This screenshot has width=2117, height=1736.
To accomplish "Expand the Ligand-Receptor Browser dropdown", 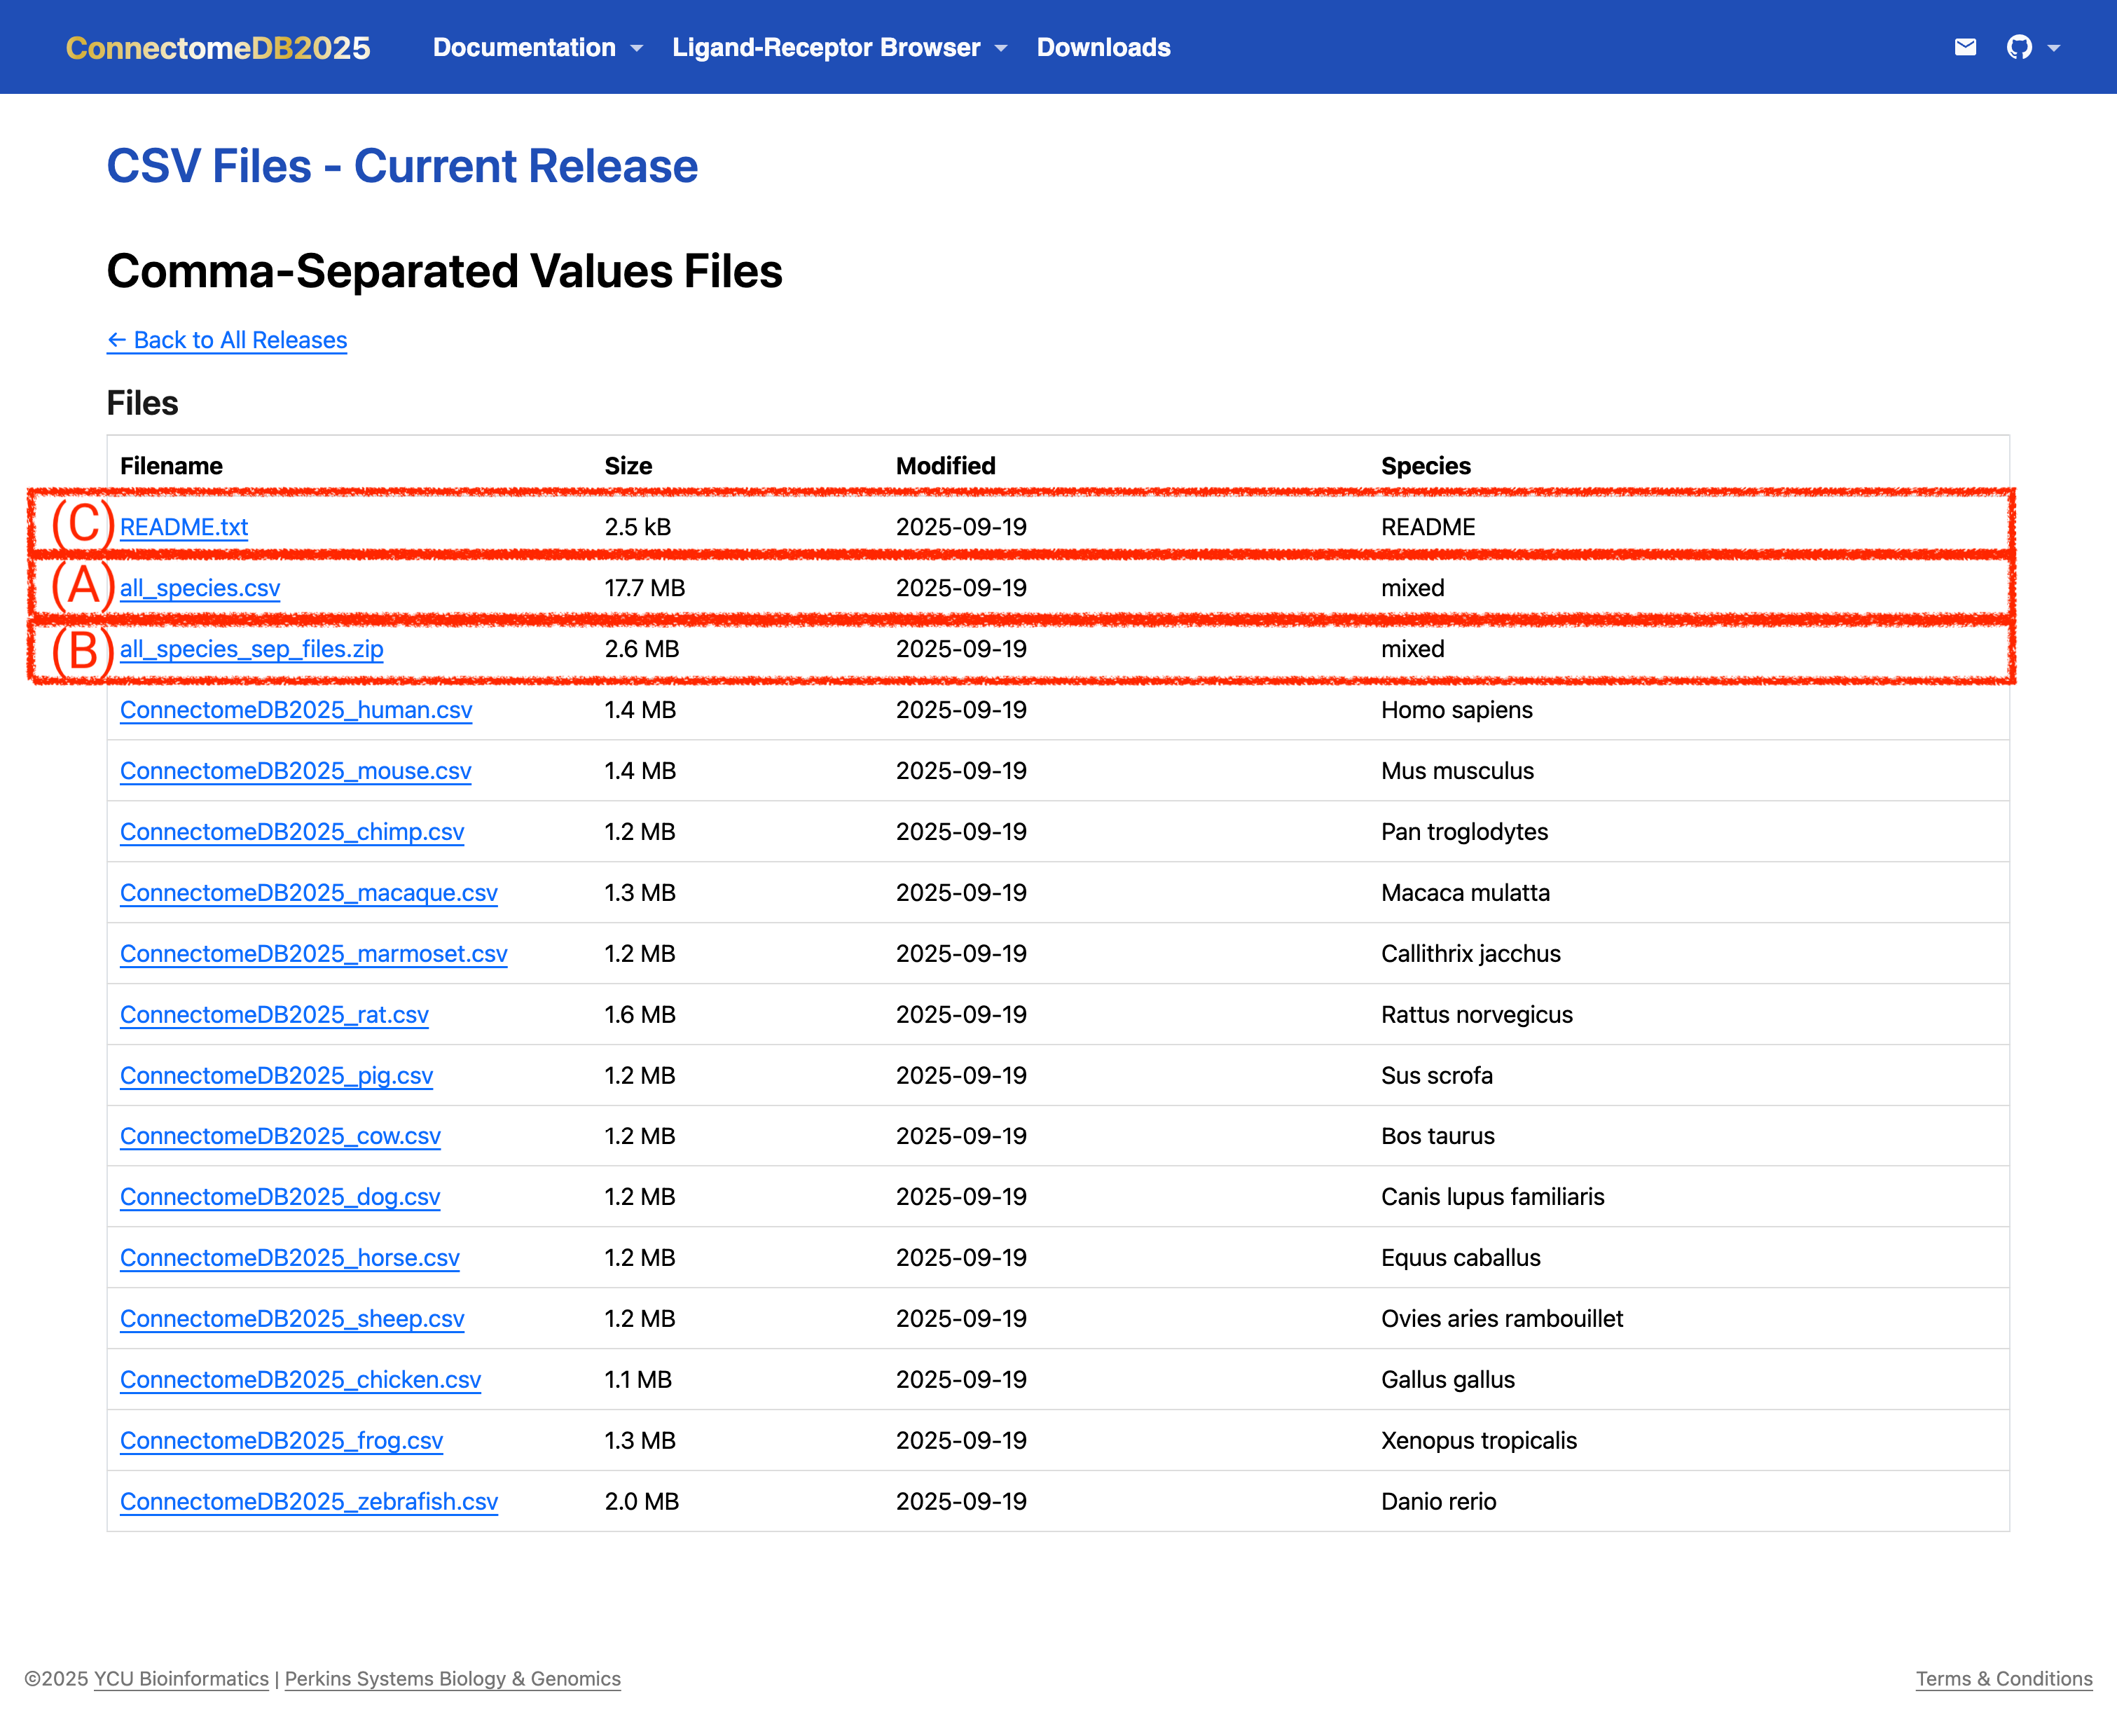I will [x=839, y=48].
